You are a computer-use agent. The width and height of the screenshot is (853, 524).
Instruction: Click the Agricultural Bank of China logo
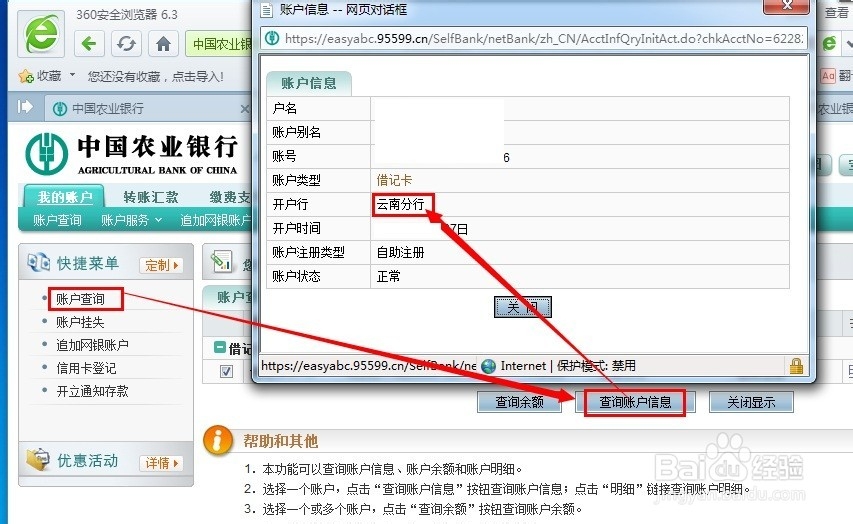(x=47, y=154)
